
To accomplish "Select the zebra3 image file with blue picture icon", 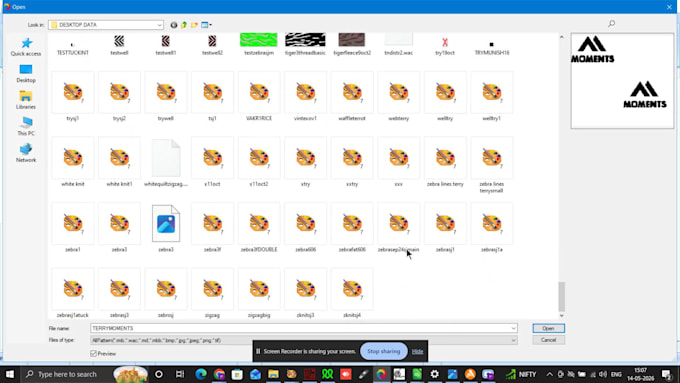I will (x=166, y=228).
